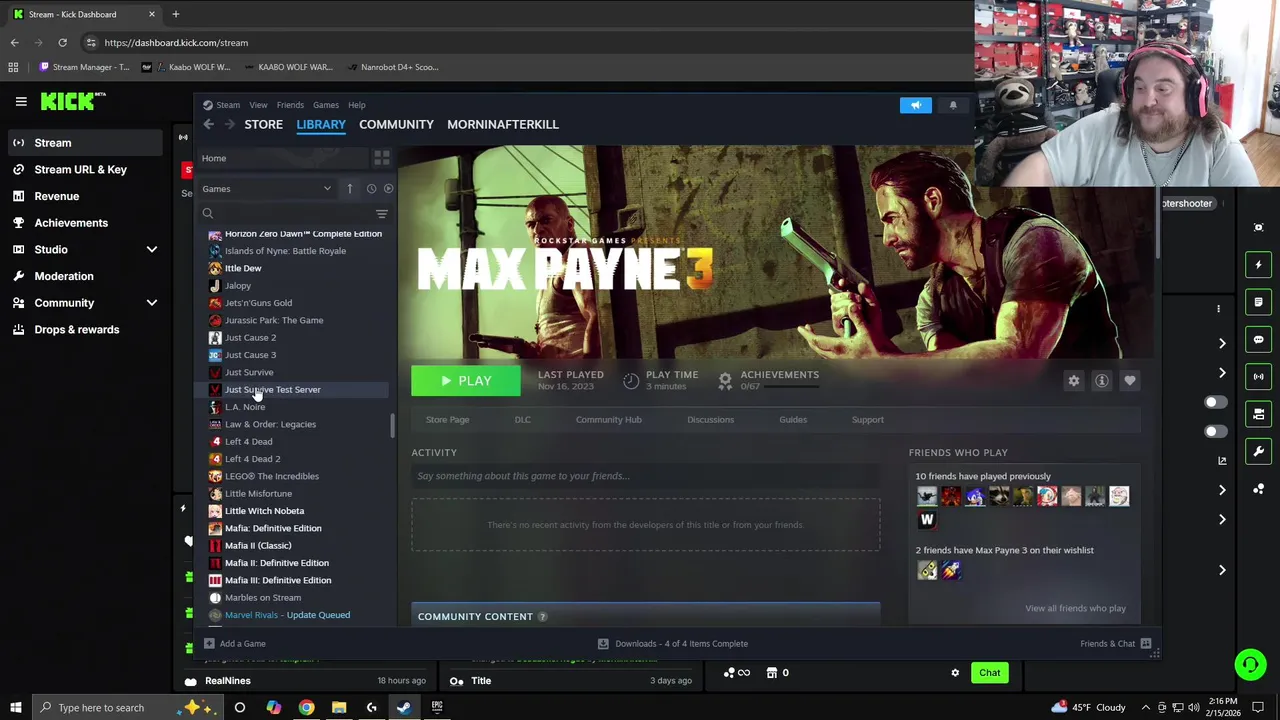
Task: Open Kick stream broadcast signal icon
Action: point(1258,377)
